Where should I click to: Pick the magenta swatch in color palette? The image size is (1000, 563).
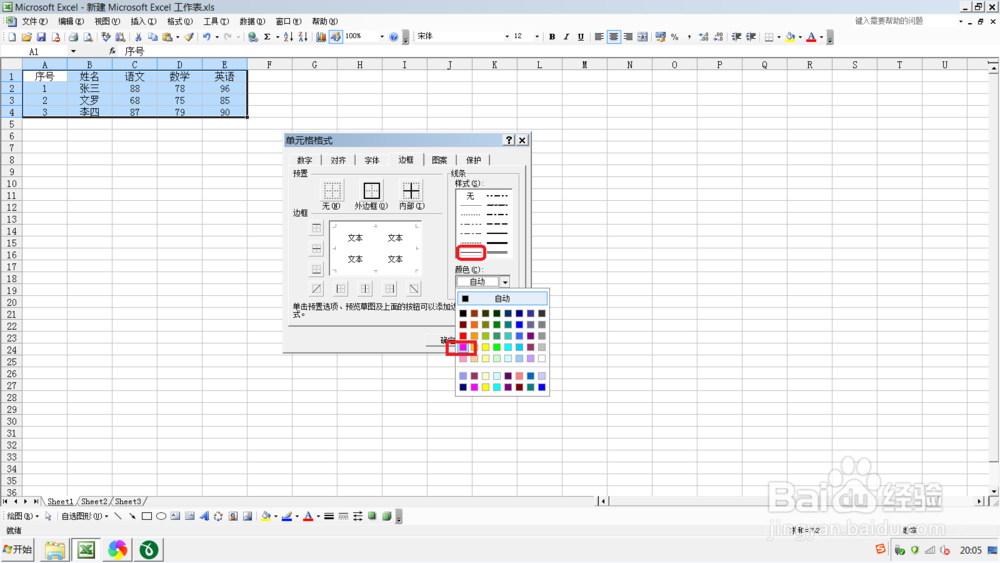tap(463, 347)
